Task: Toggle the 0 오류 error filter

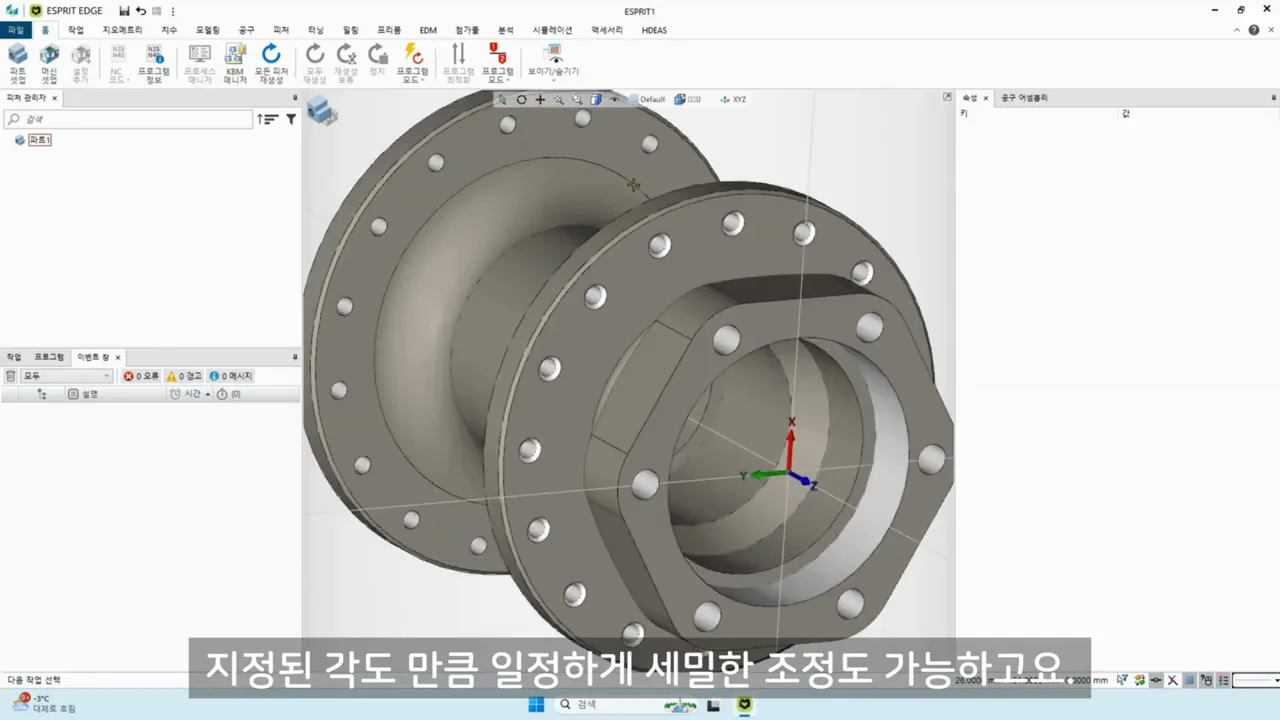Action: point(141,376)
